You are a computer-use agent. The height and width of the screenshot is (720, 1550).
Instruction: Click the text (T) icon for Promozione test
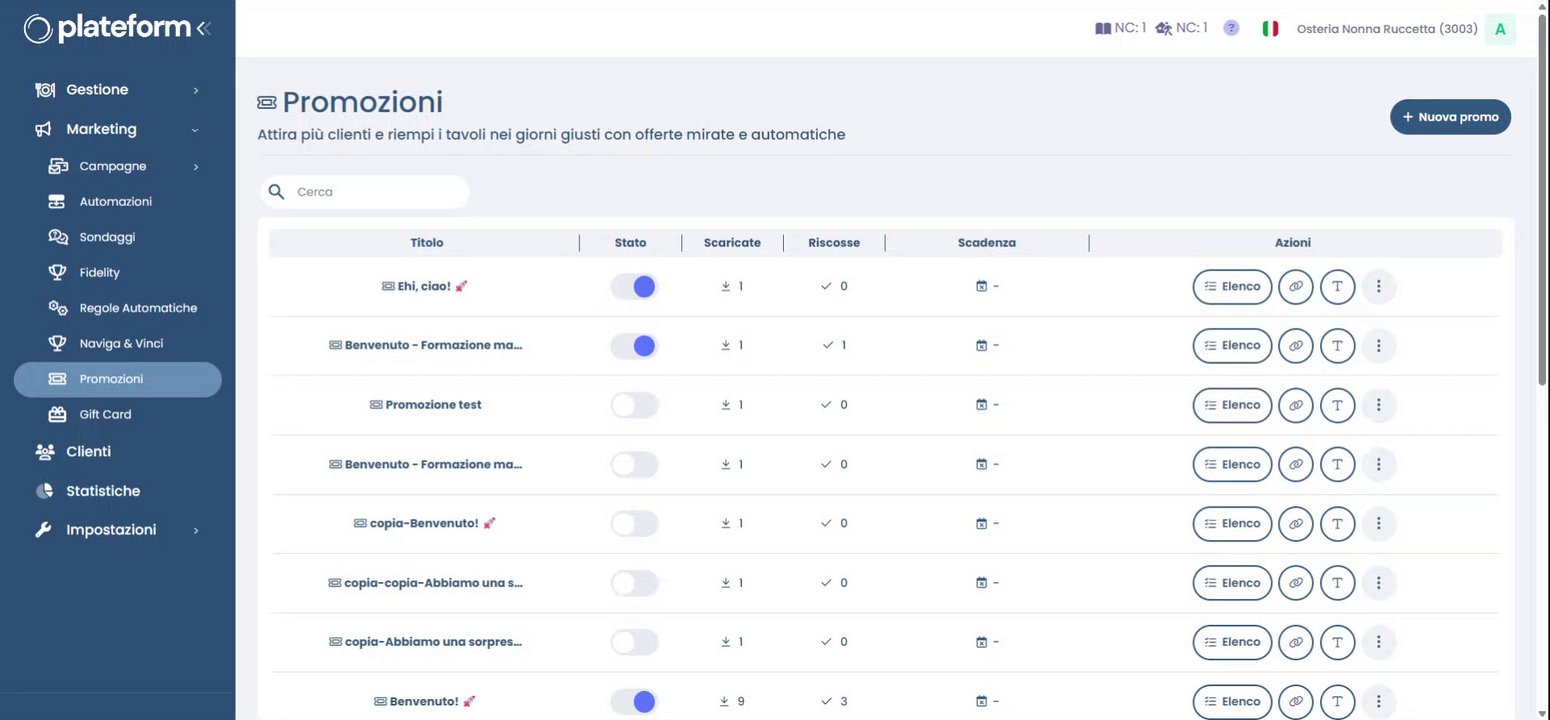1337,405
